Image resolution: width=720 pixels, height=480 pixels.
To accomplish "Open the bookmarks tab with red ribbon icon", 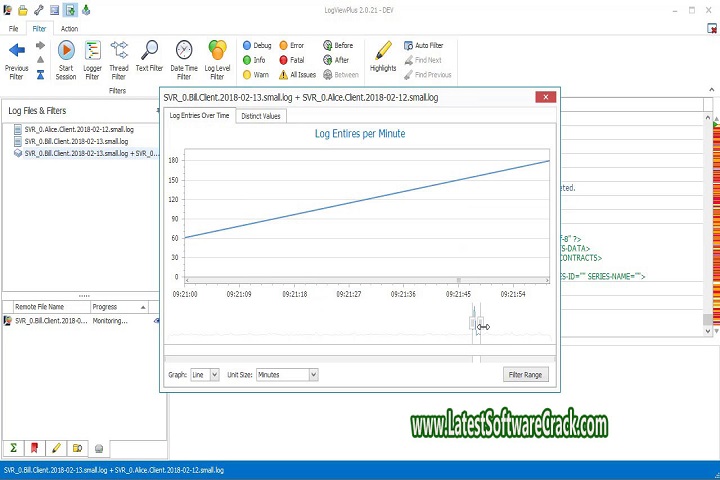I will (x=35, y=448).
